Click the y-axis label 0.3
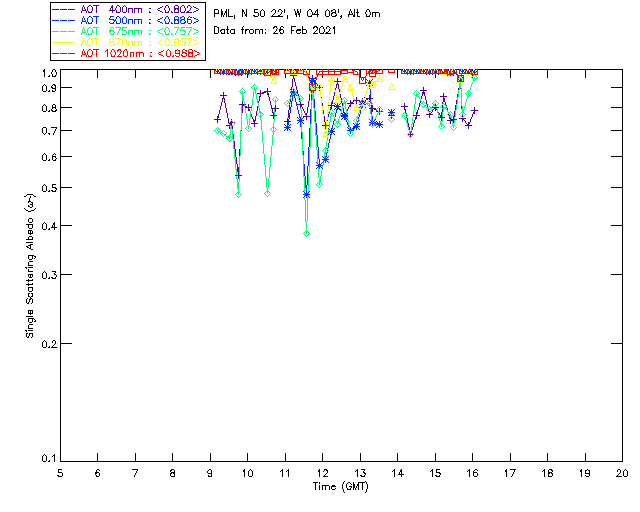This screenshot has height=512, width=640. (49, 275)
